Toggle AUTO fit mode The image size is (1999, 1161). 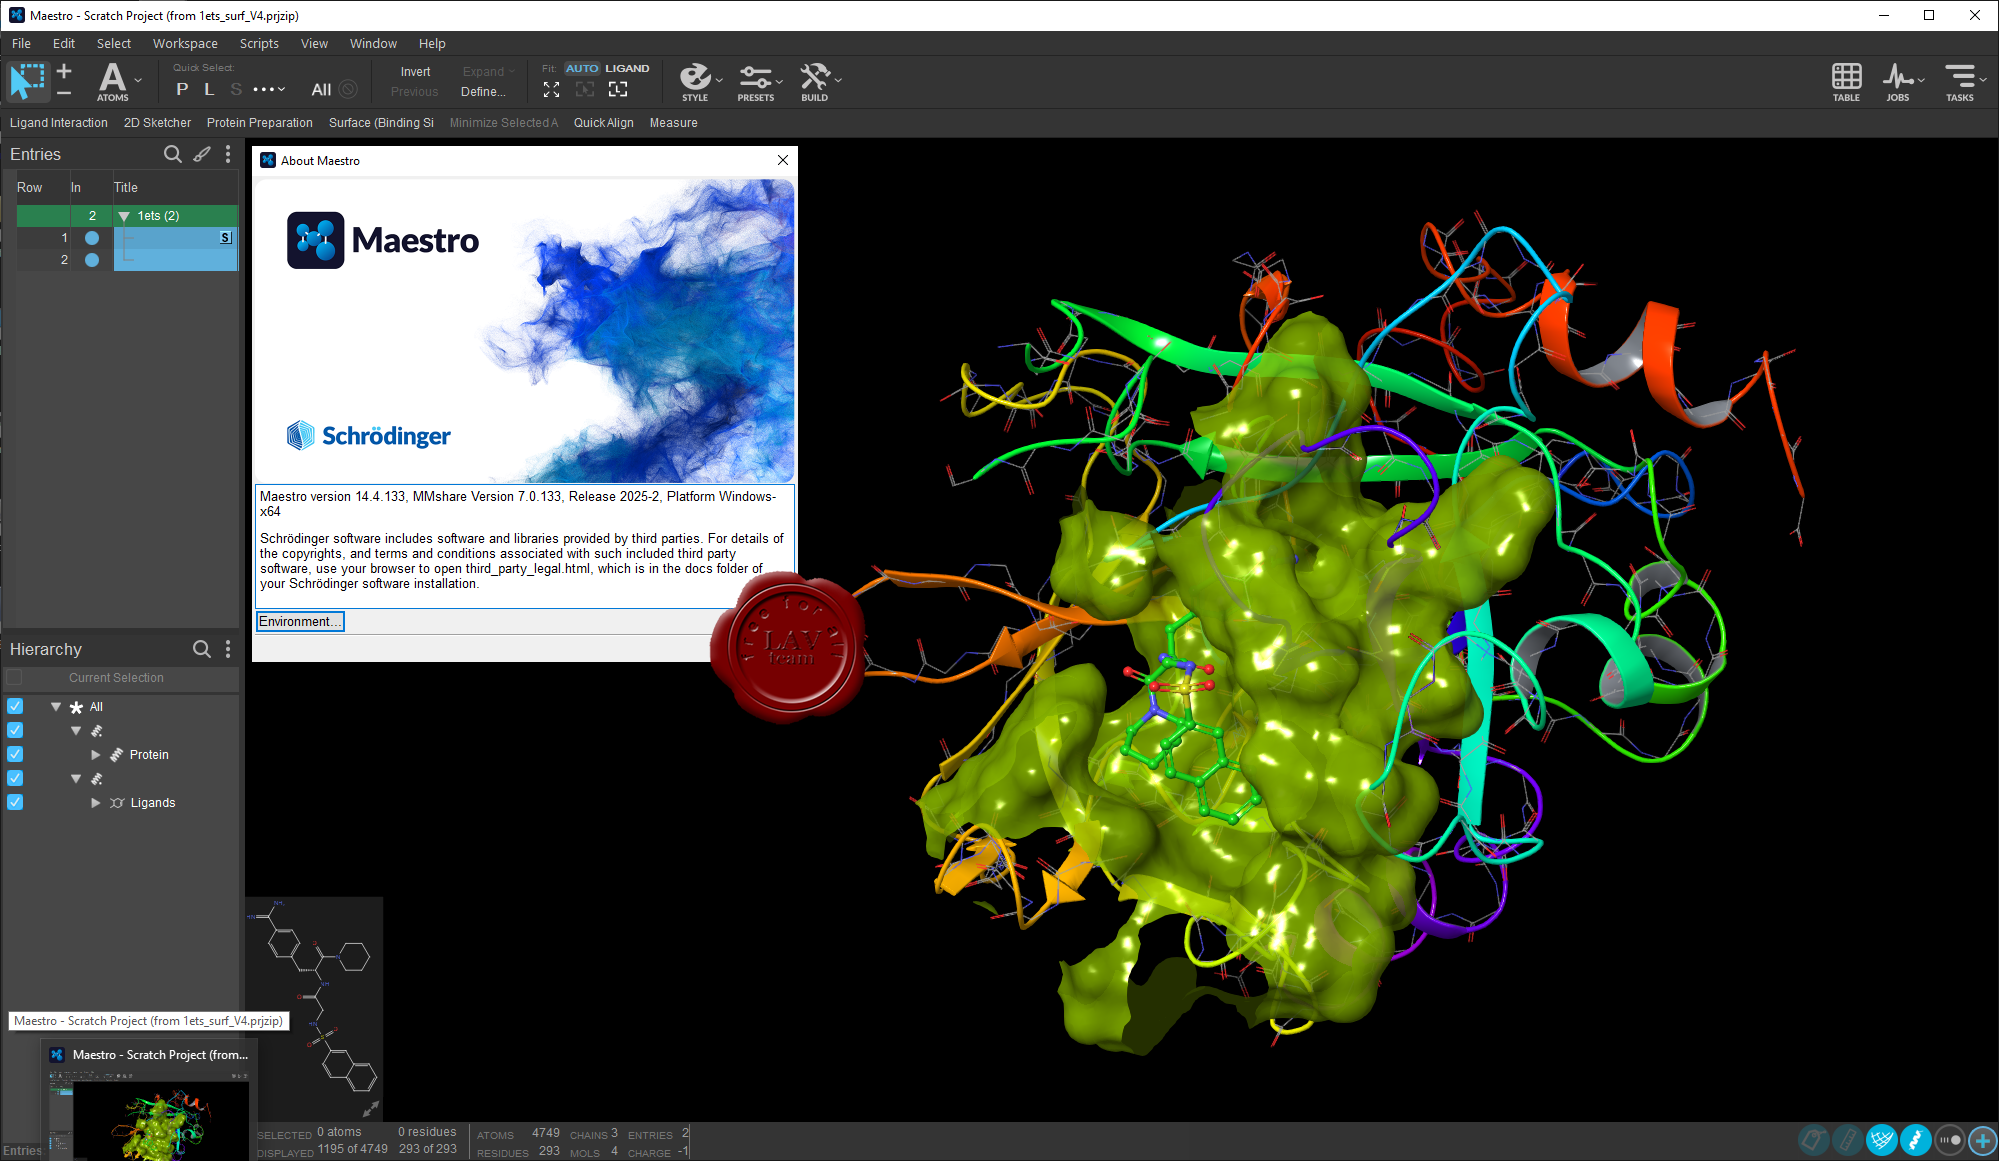point(582,68)
